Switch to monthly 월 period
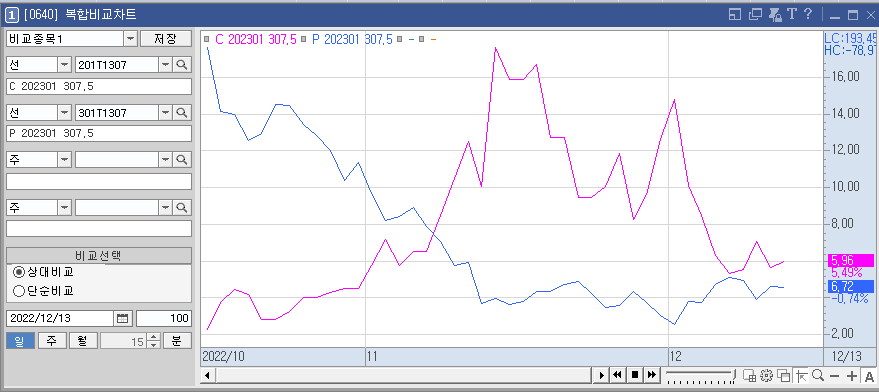 point(84,340)
